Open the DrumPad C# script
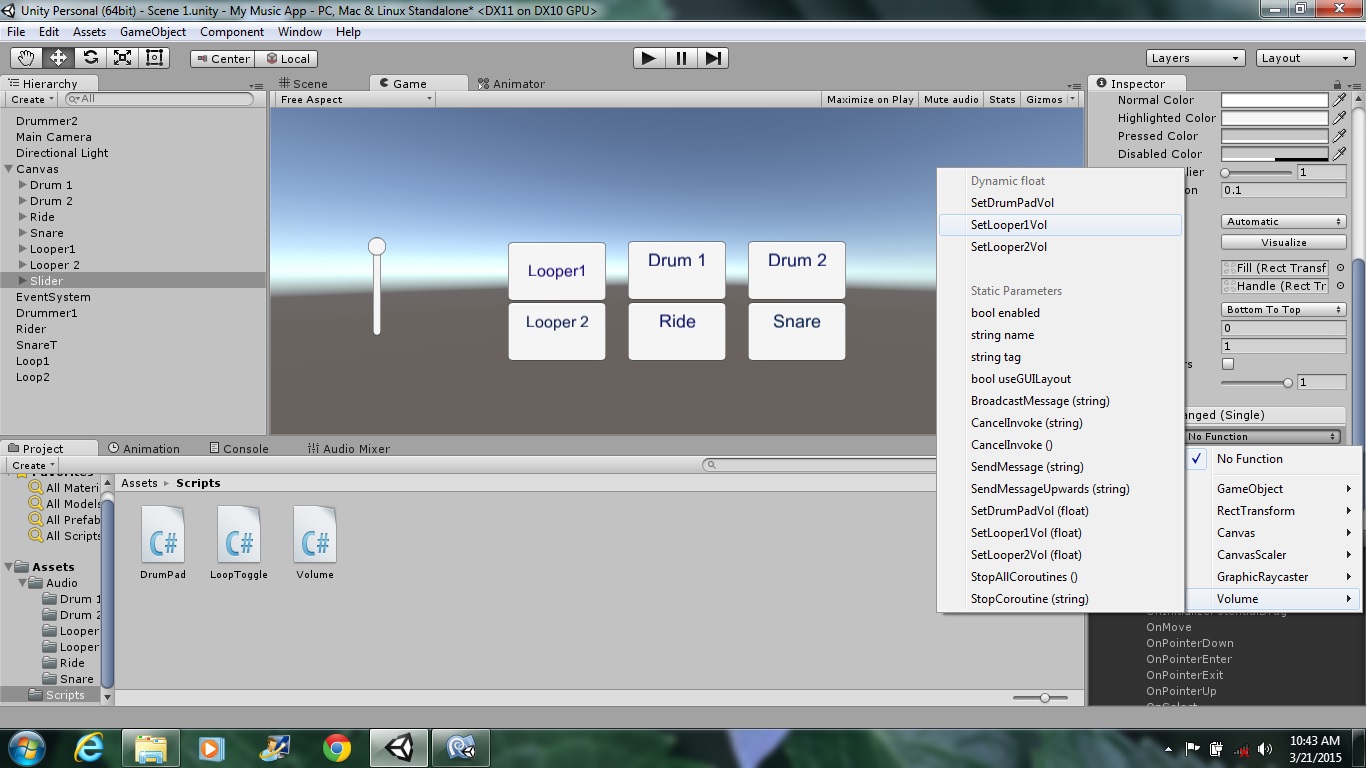This screenshot has height=768, width=1366. point(163,542)
